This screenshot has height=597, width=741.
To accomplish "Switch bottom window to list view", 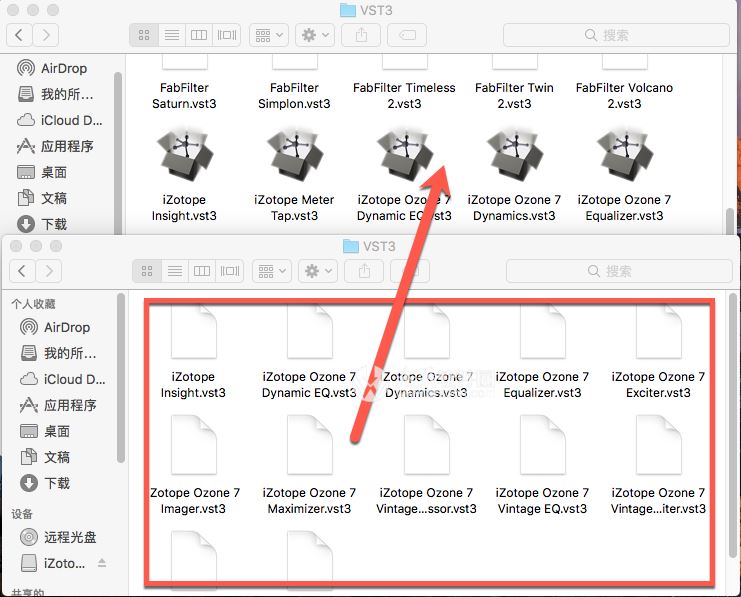I will (x=175, y=271).
